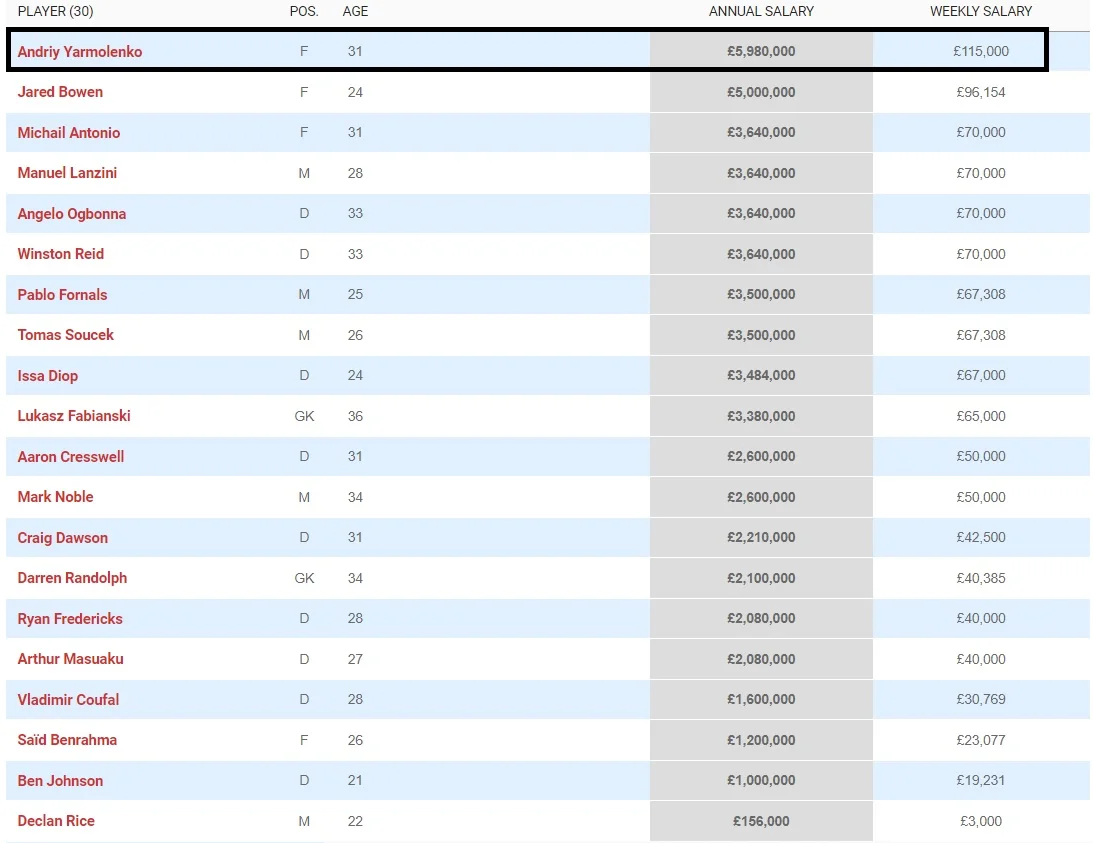Sort by Annual Salary column header
The image size is (1093, 843).
pos(761,12)
